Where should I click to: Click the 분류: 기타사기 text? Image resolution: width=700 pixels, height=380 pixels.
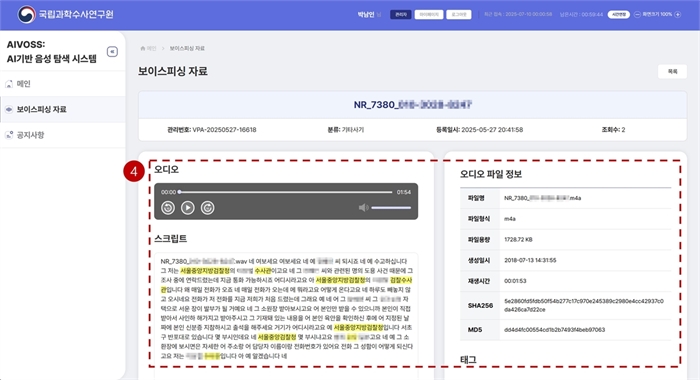346,130
